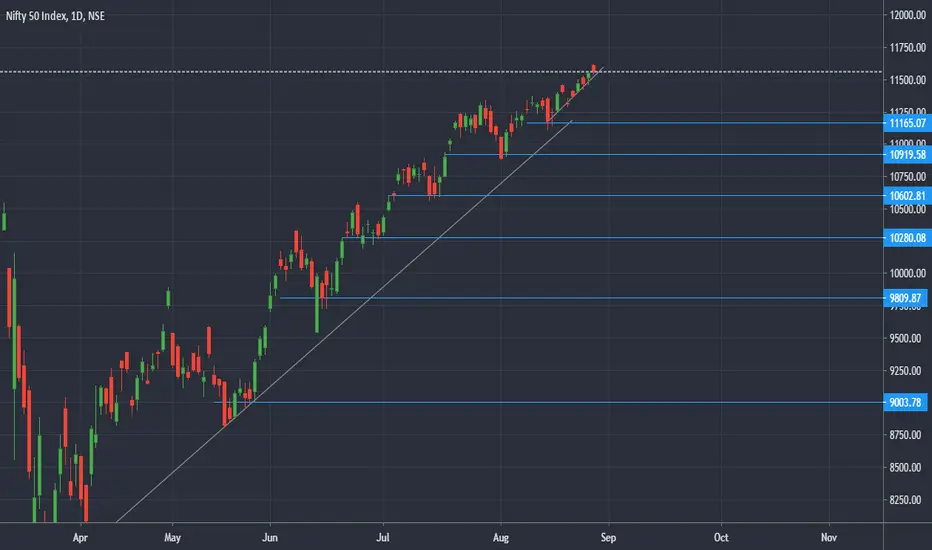Select the 9809.87 price level label
This screenshot has height=550, width=932.
coord(905,298)
